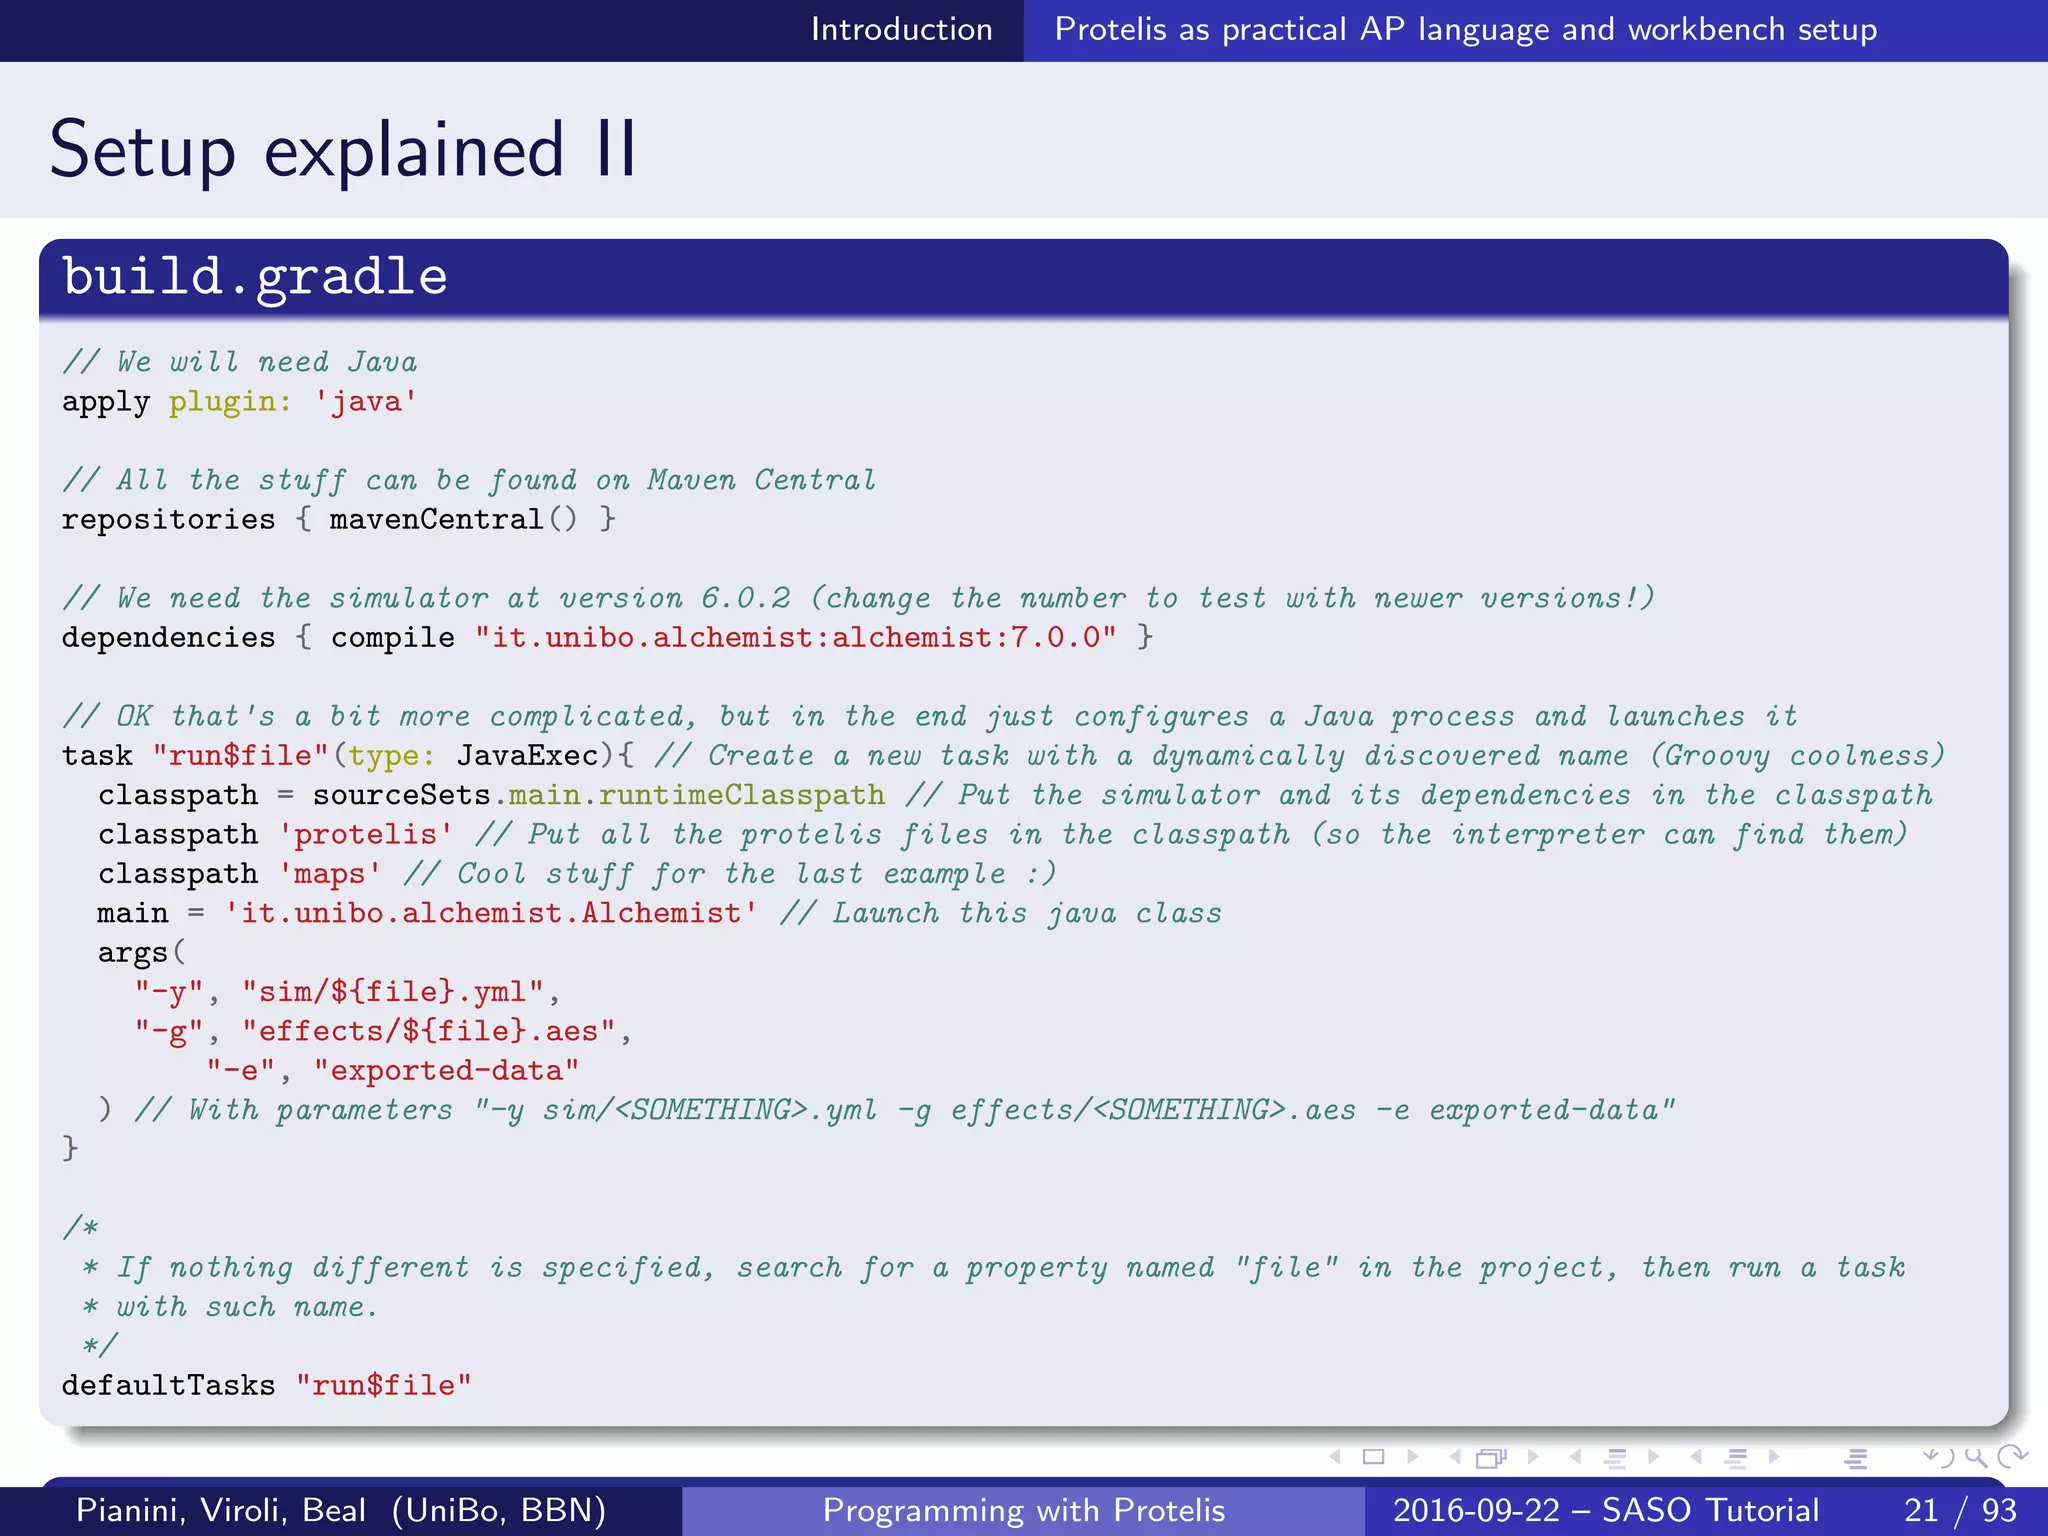Go to previous section arrow
This screenshot has height=1536, width=2048.
1696,1457
